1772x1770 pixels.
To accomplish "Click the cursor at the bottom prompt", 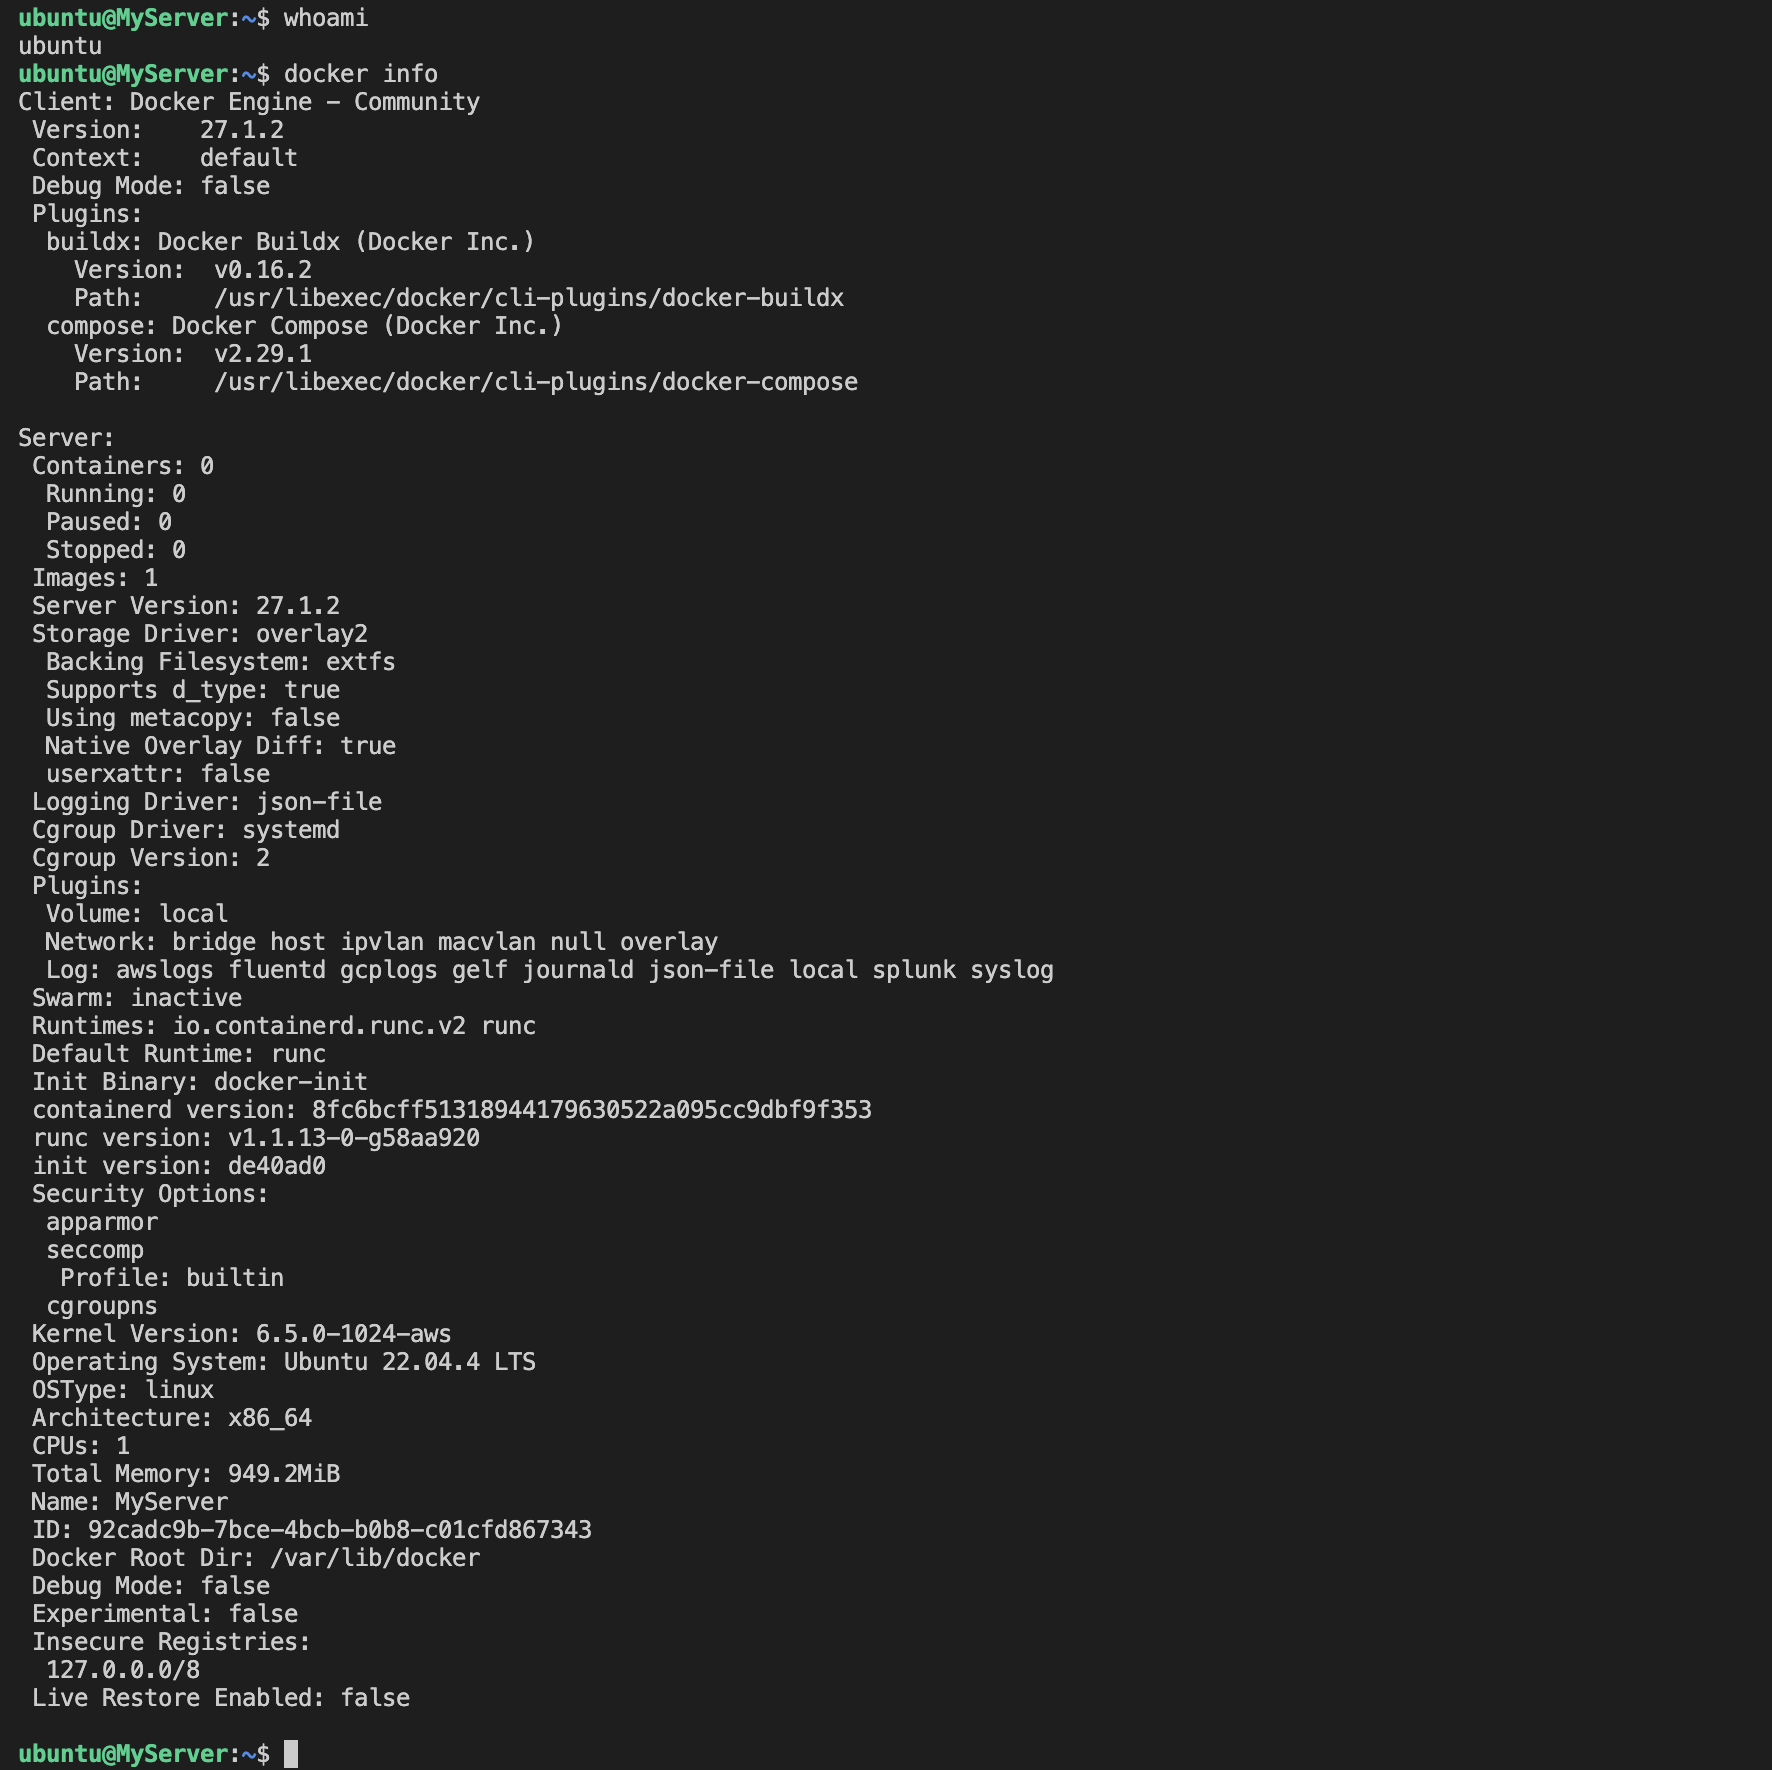I will click(291, 1754).
